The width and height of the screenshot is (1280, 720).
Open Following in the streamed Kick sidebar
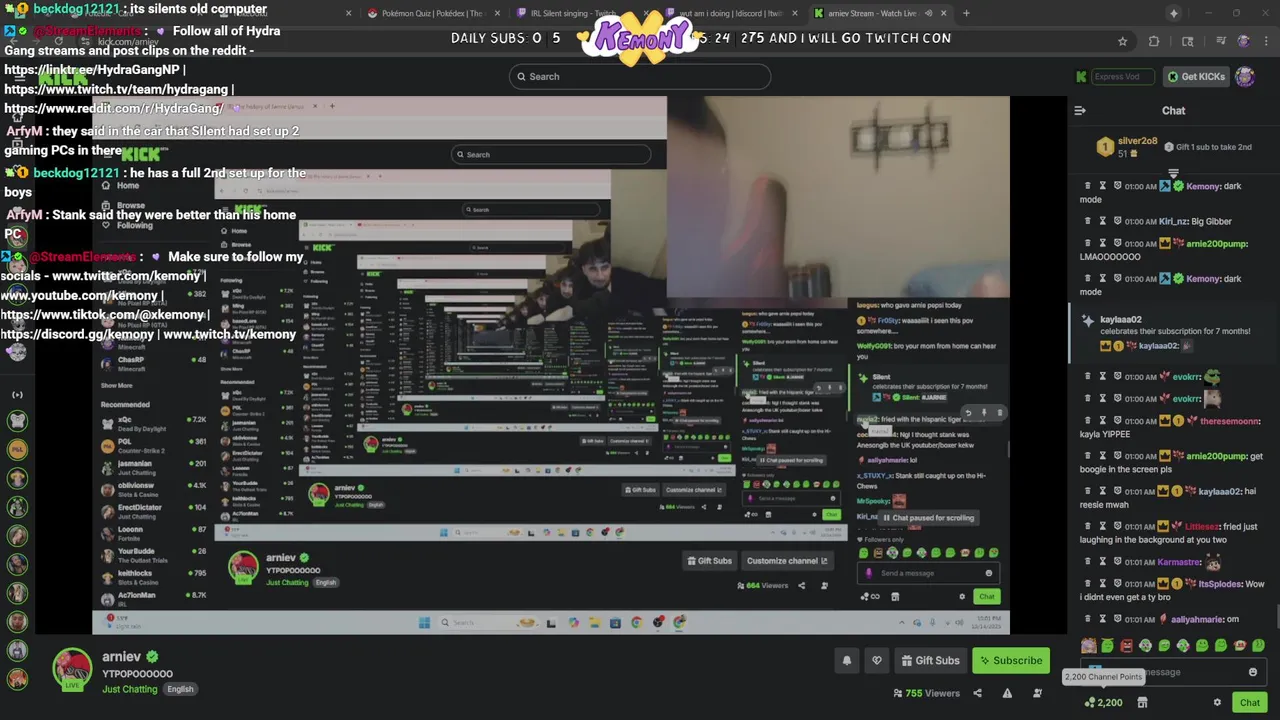pyautogui.click(x=134, y=225)
